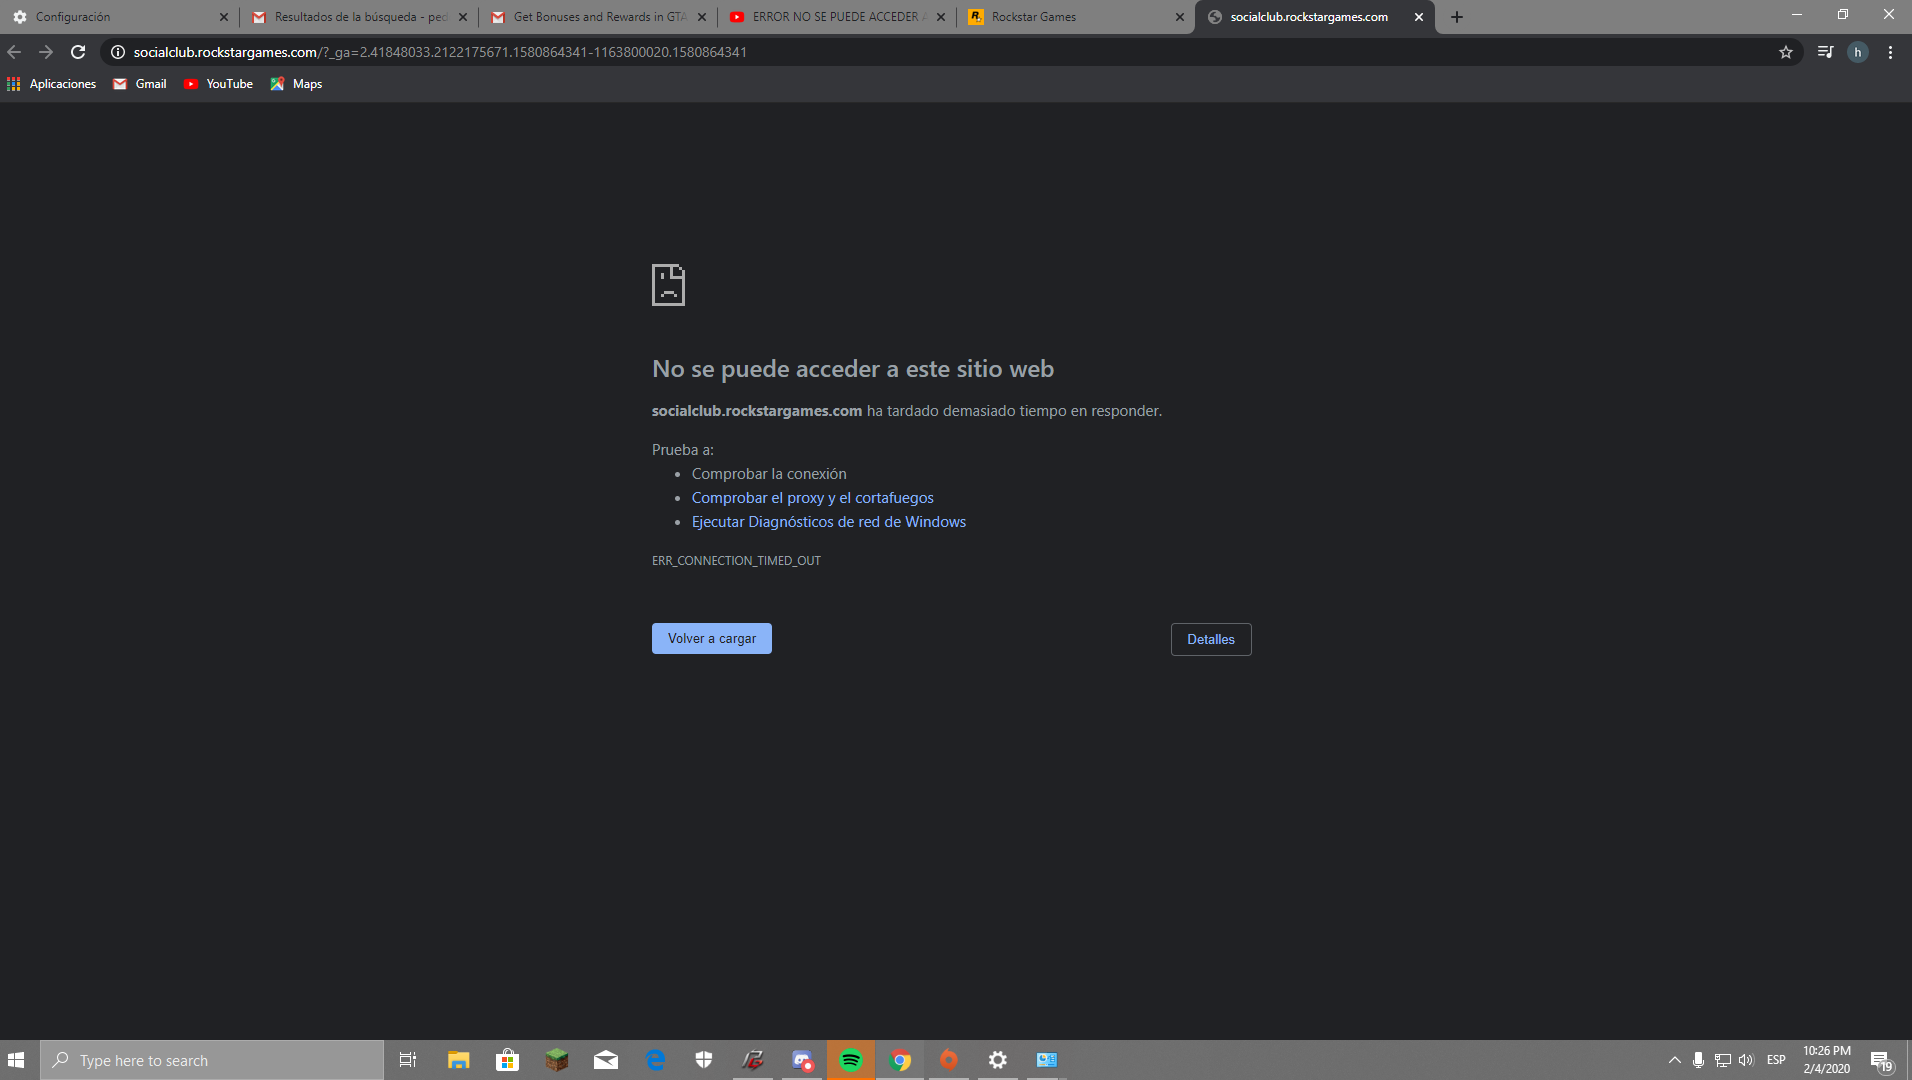Open the Maps bookmark
The width and height of the screenshot is (1912, 1080).
(296, 84)
